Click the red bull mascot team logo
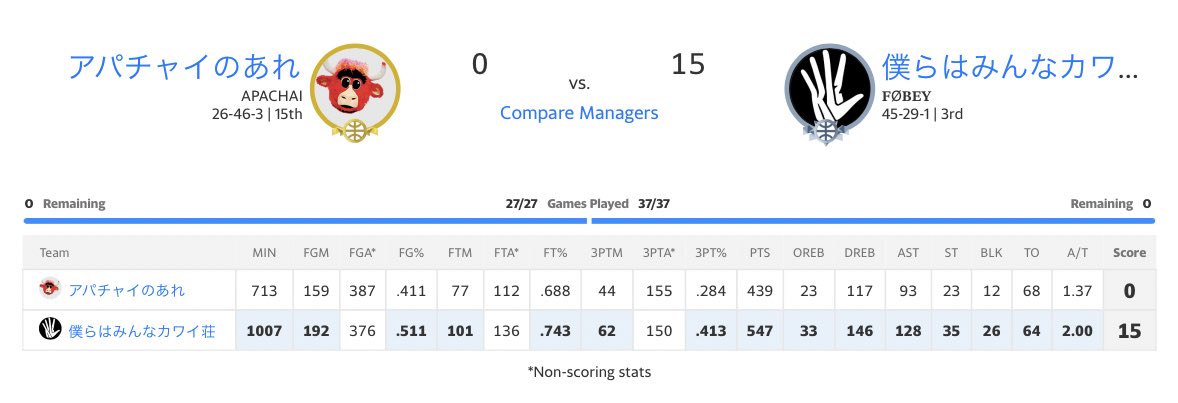This screenshot has width=1178, height=403. 355,88
